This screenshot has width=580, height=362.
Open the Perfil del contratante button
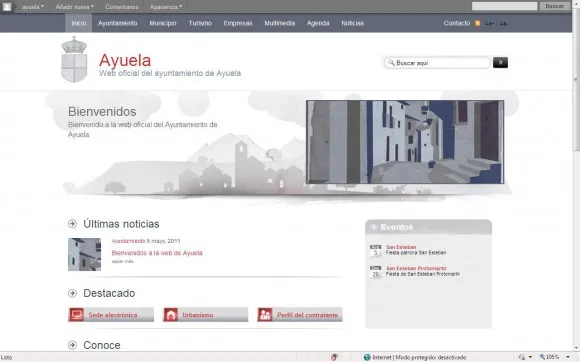[300, 315]
